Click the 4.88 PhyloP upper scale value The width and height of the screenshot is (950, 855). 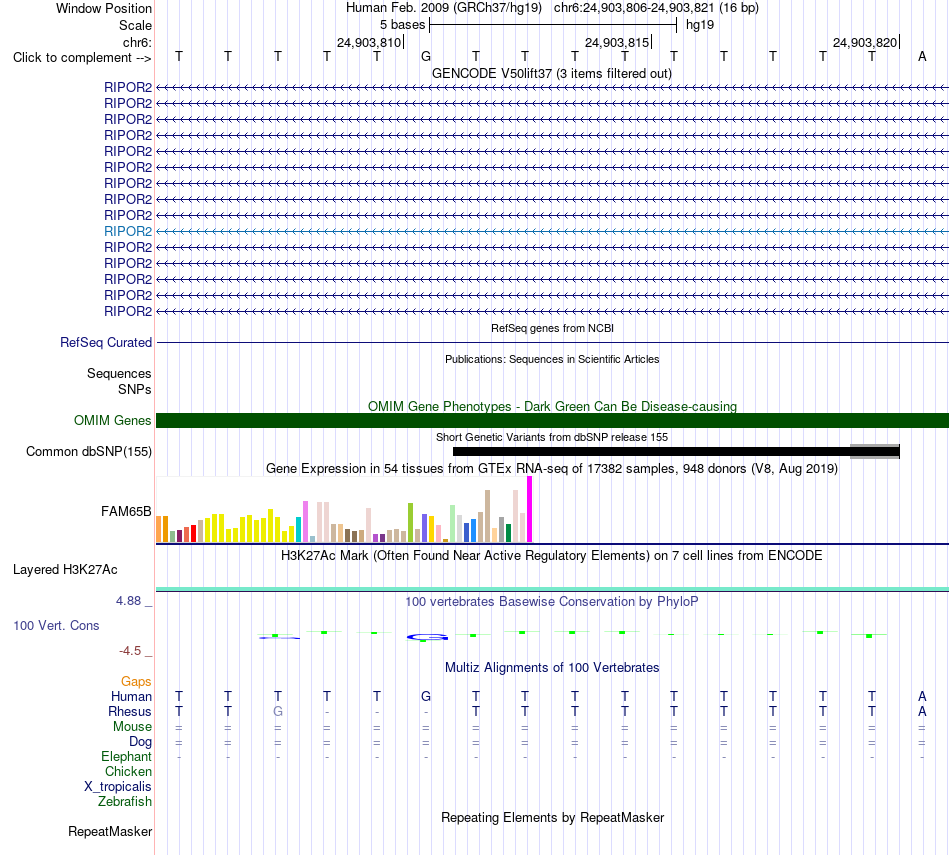click(x=128, y=600)
